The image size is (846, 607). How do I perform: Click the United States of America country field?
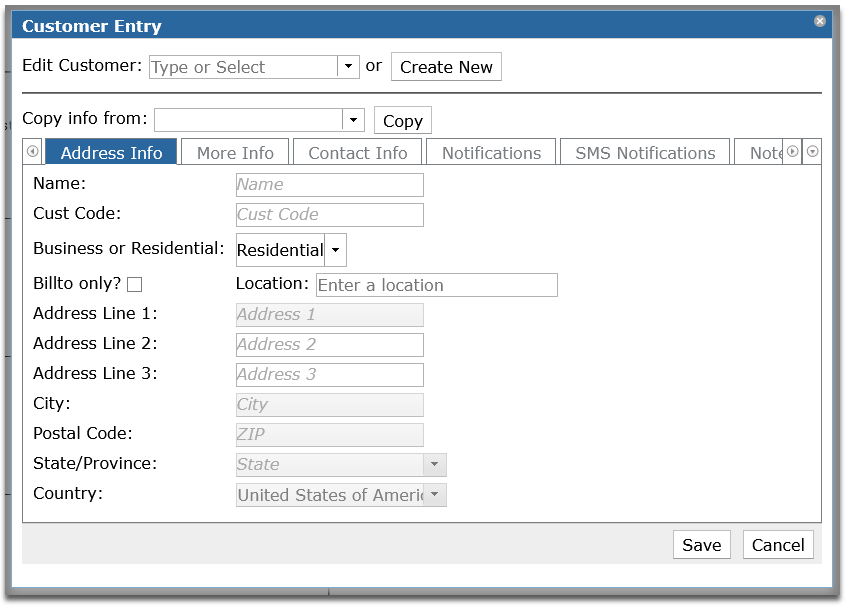click(x=330, y=495)
